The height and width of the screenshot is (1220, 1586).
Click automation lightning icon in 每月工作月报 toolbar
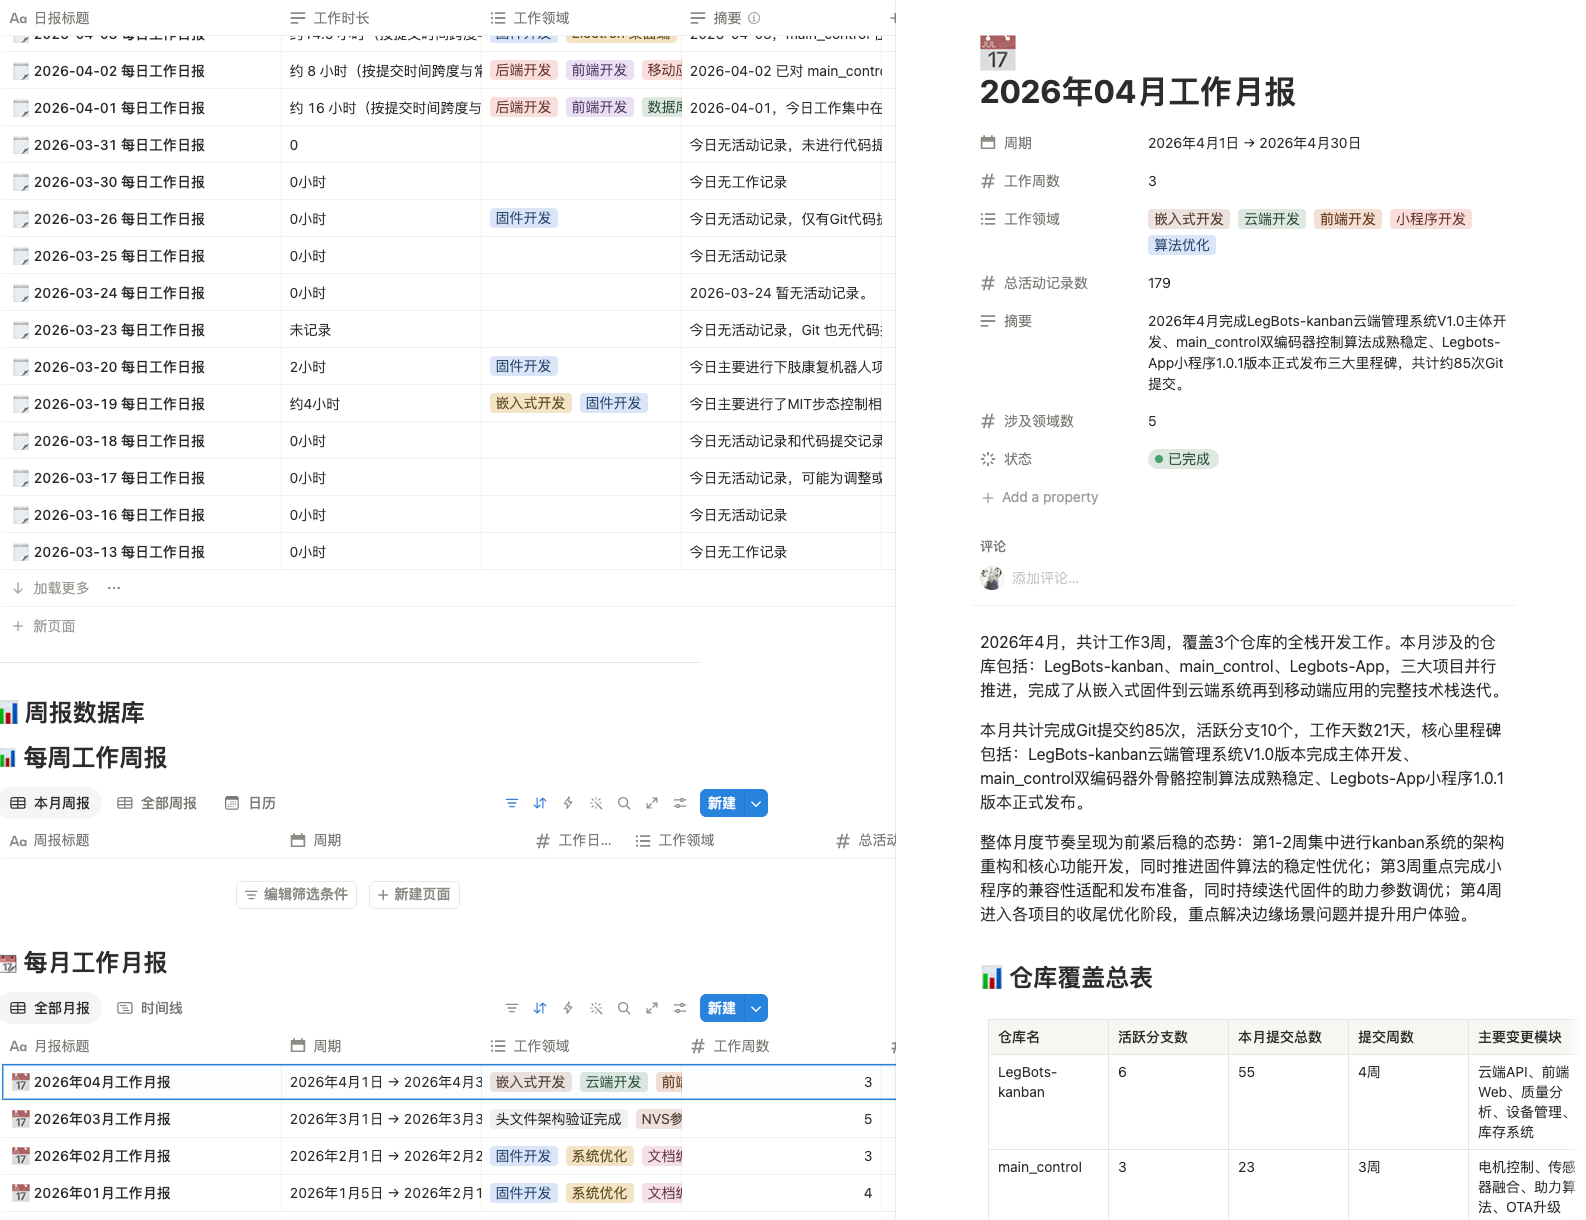[568, 1008]
